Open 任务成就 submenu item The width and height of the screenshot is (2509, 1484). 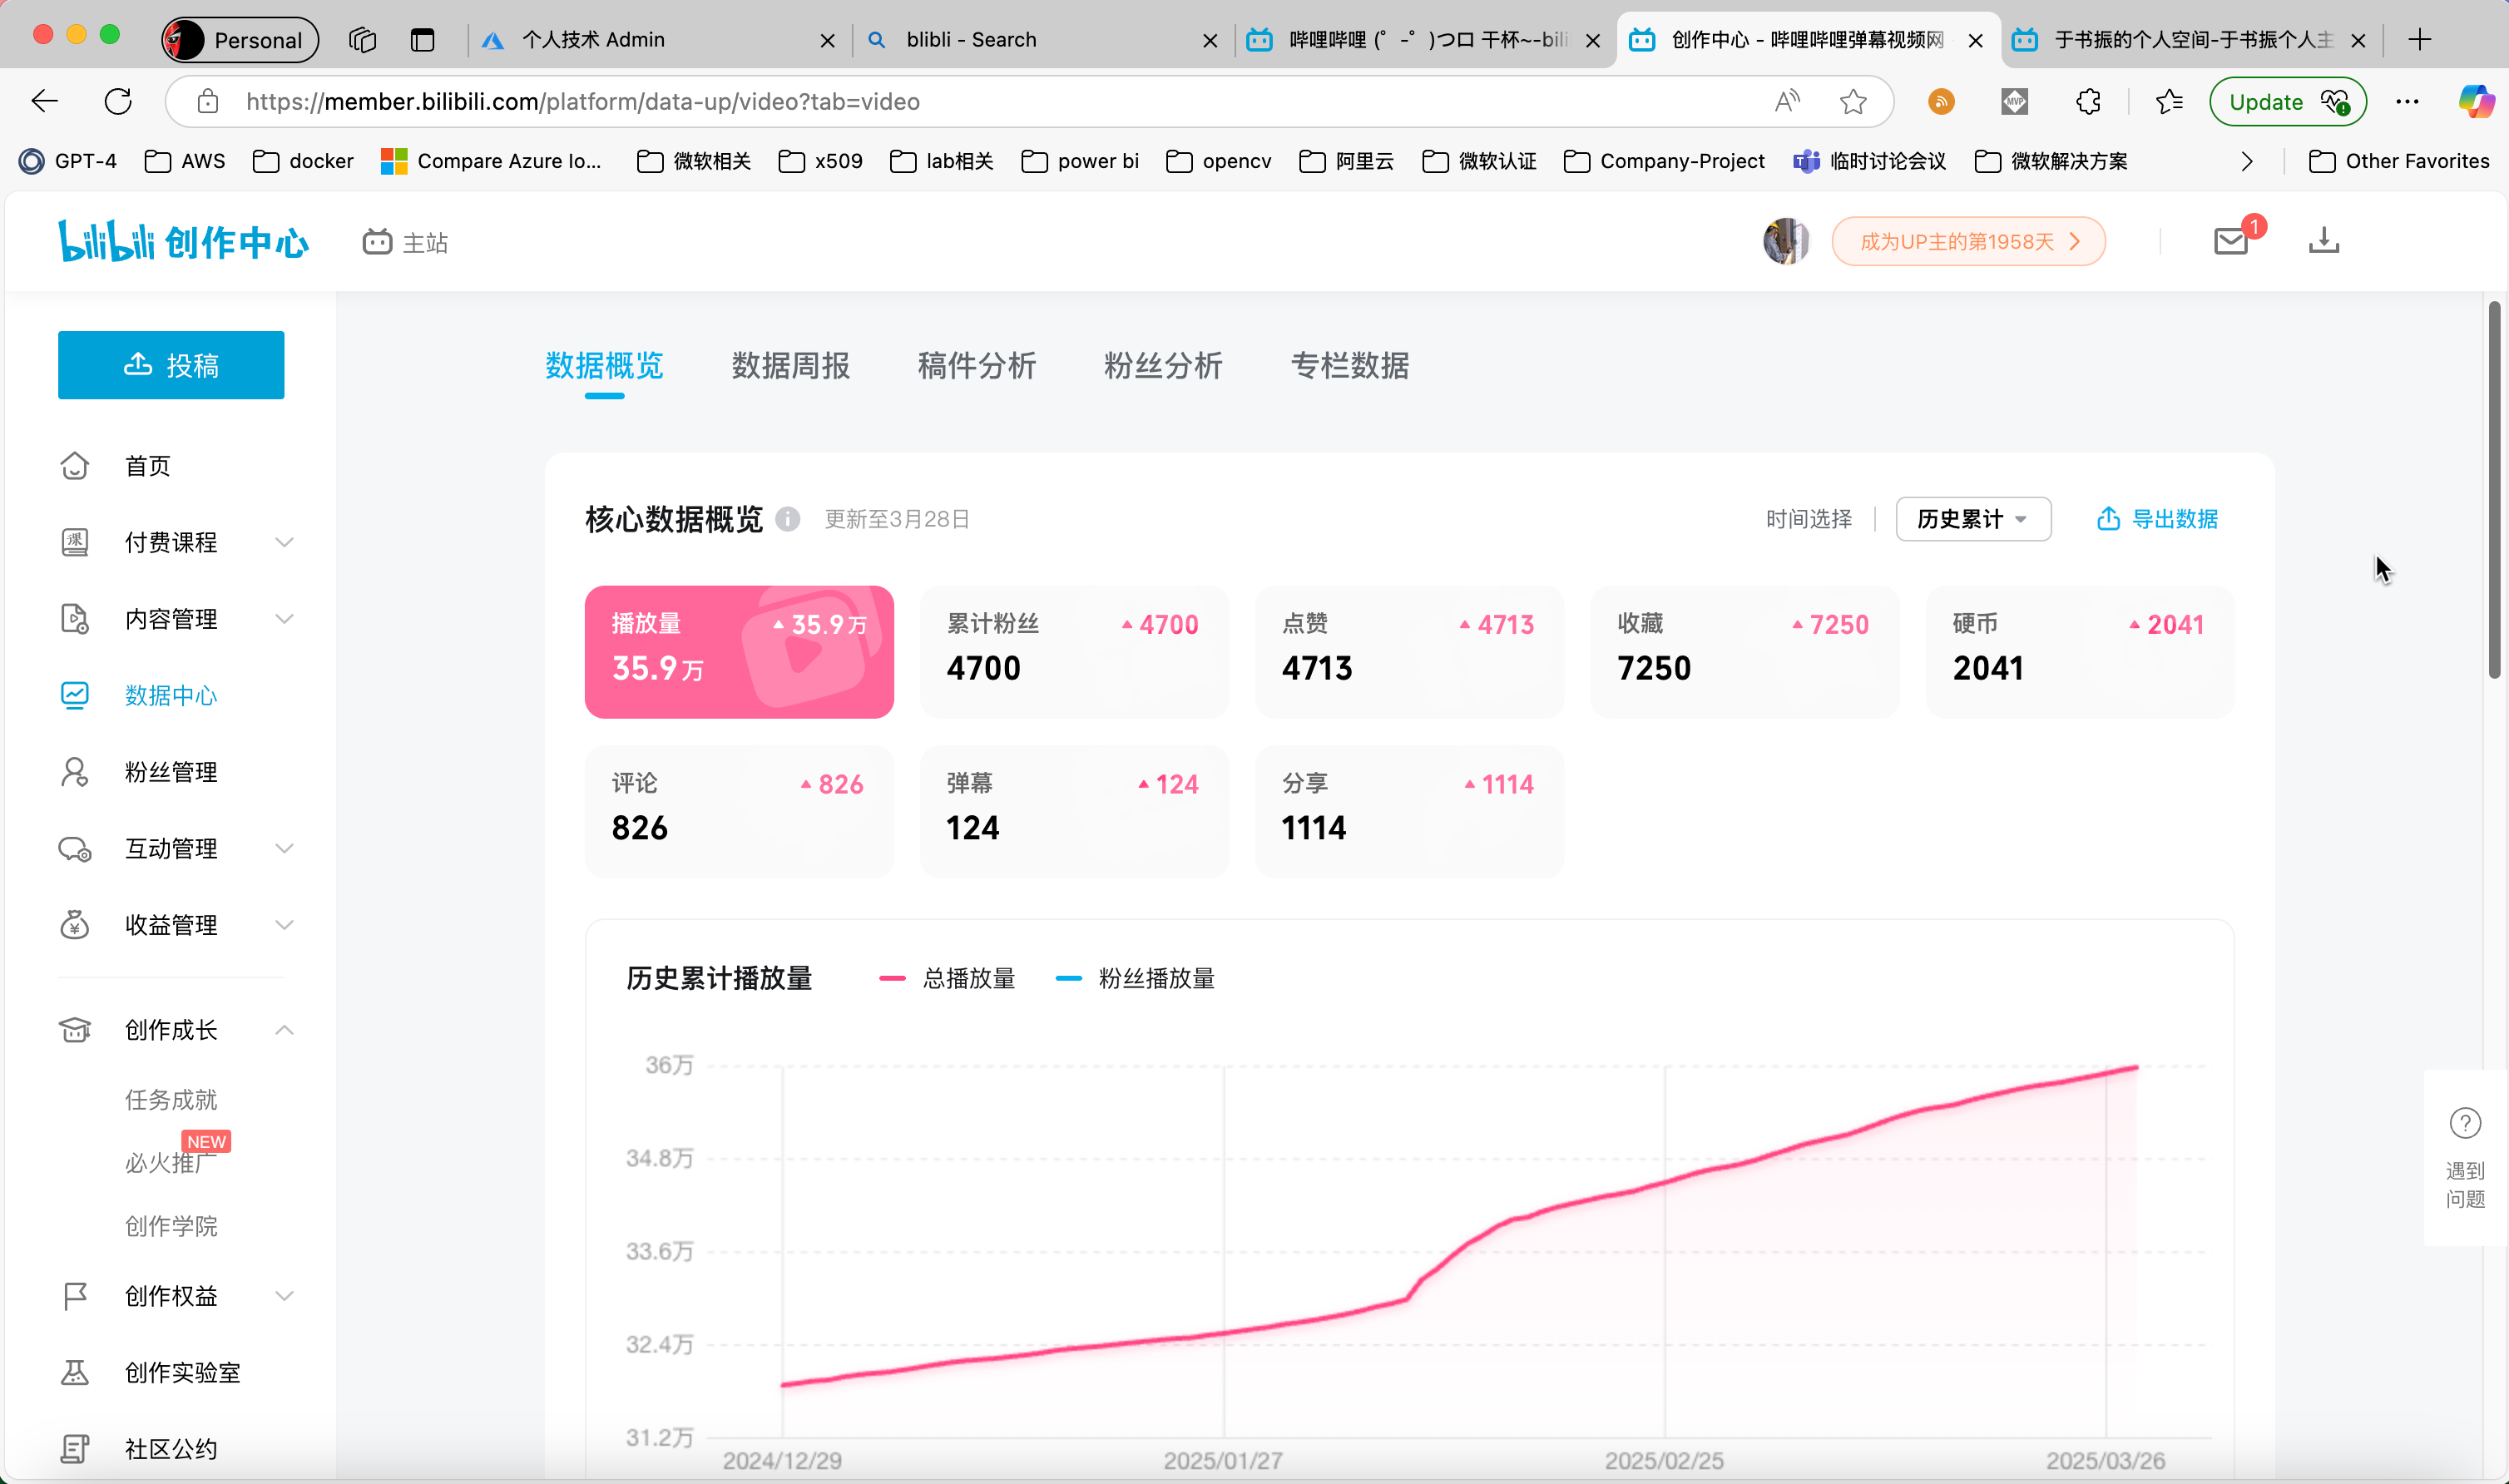[x=171, y=1100]
